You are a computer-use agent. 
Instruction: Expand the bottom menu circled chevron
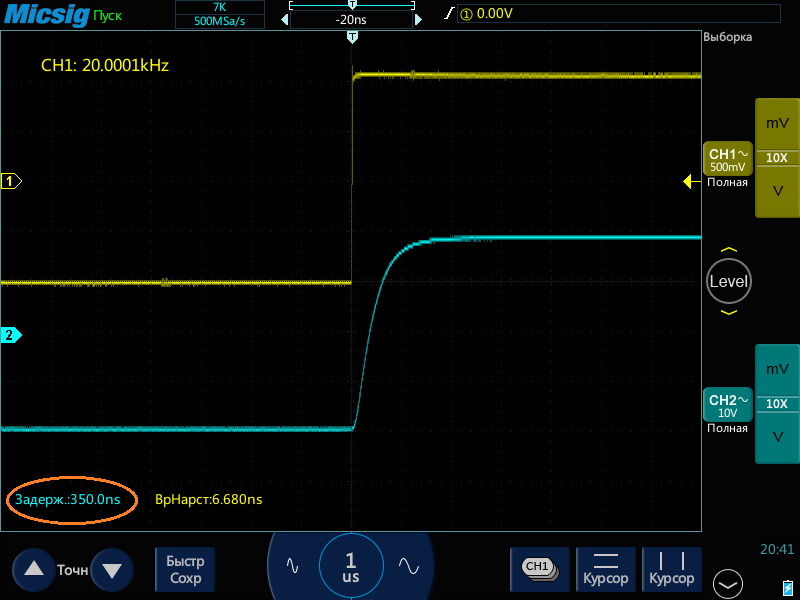pyautogui.click(x=728, y=584)
